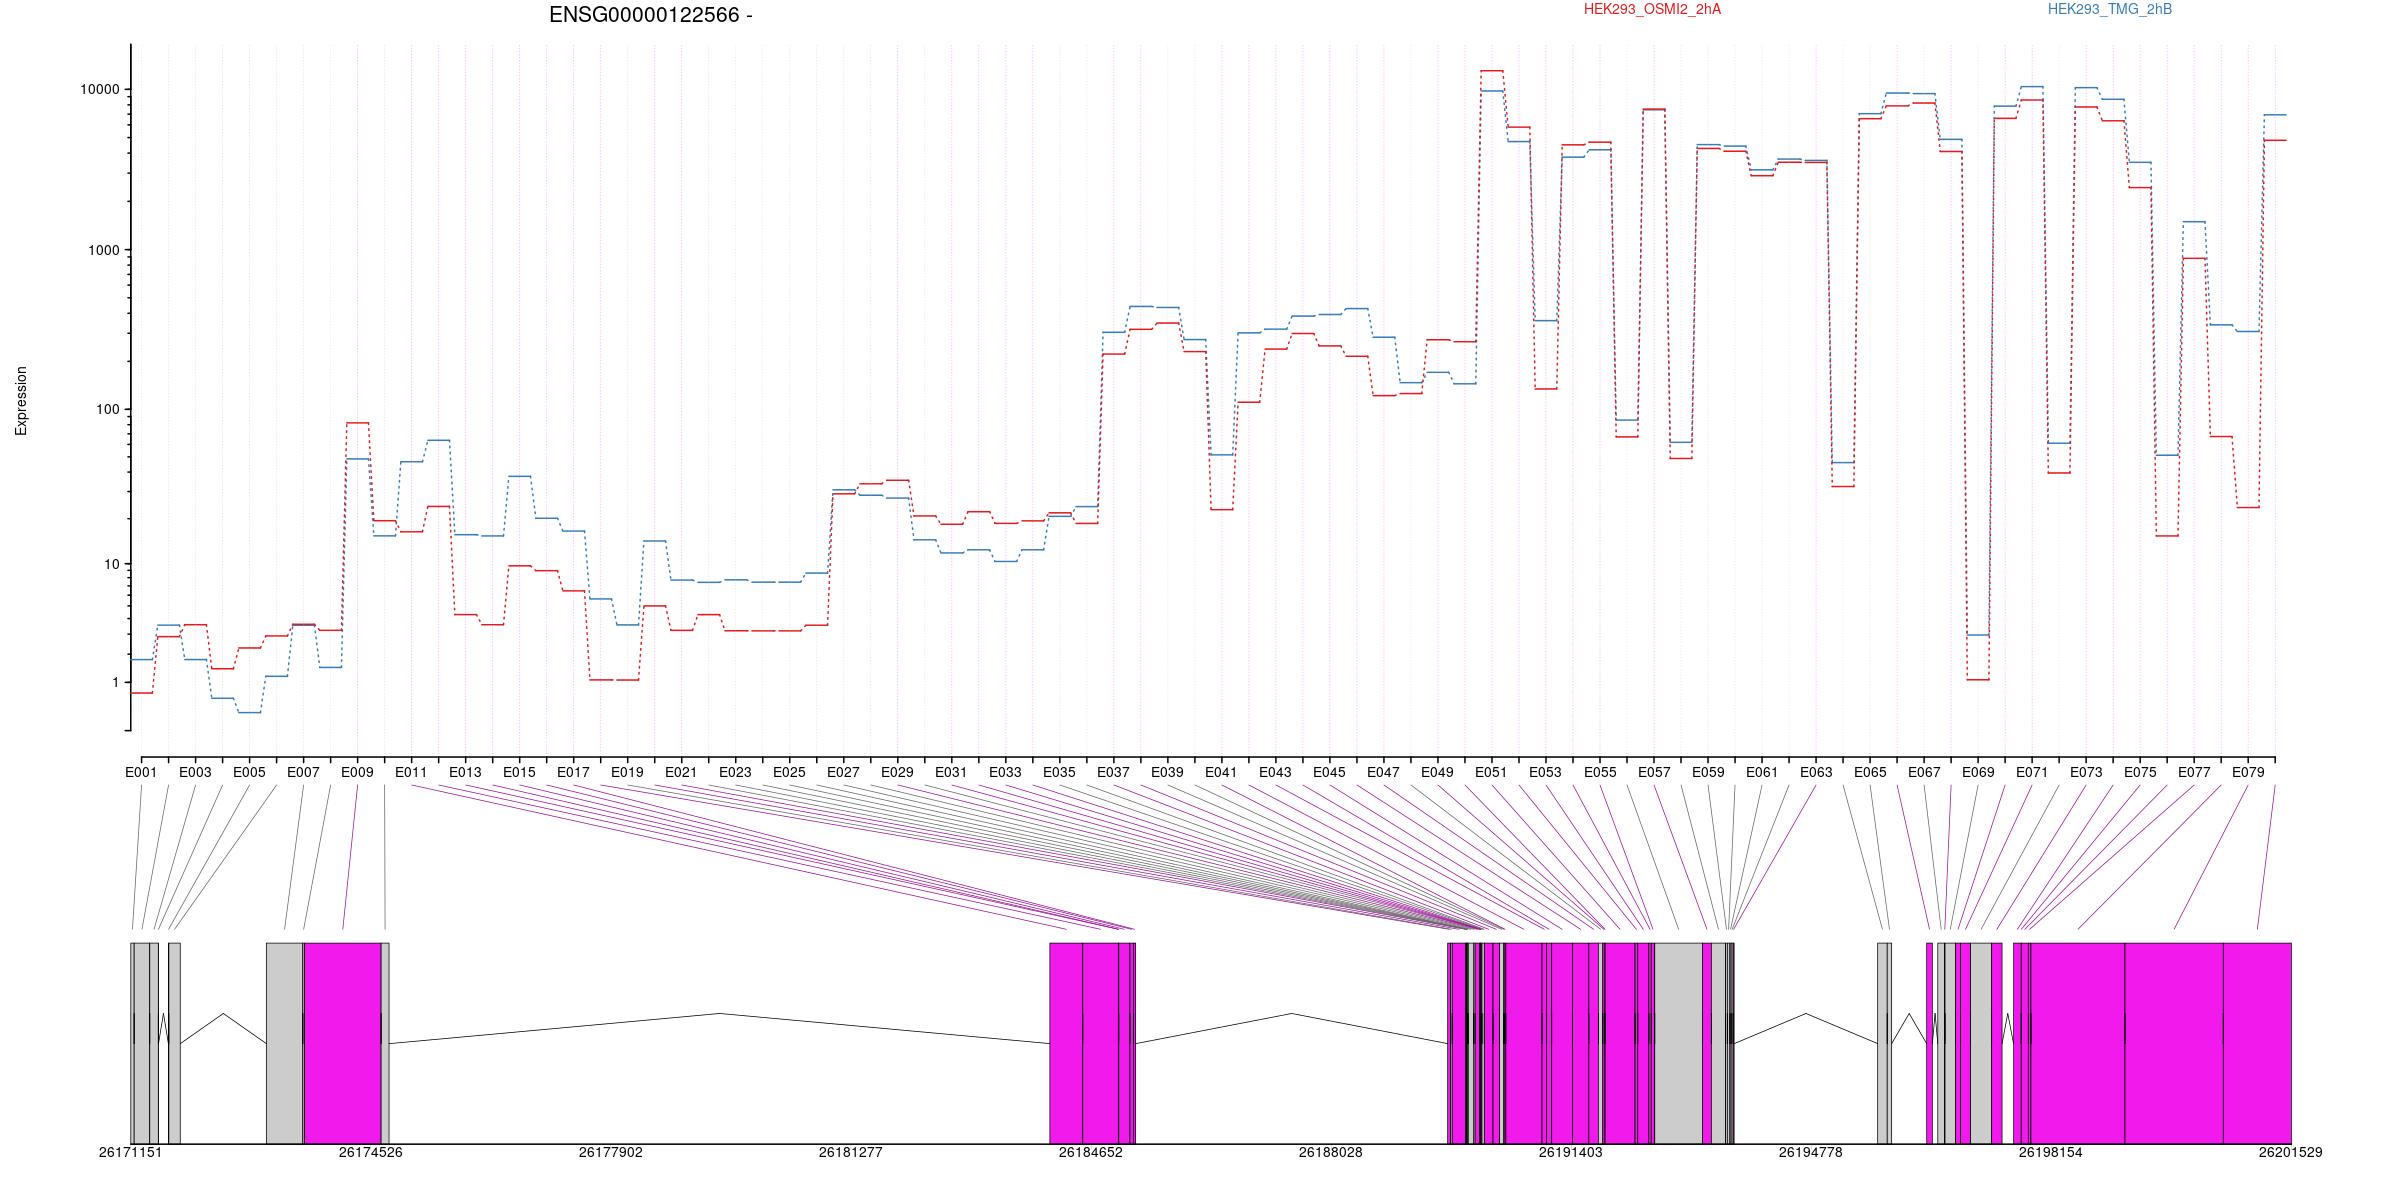
Task: Click exon label E027
Action: tap(843, 772)
